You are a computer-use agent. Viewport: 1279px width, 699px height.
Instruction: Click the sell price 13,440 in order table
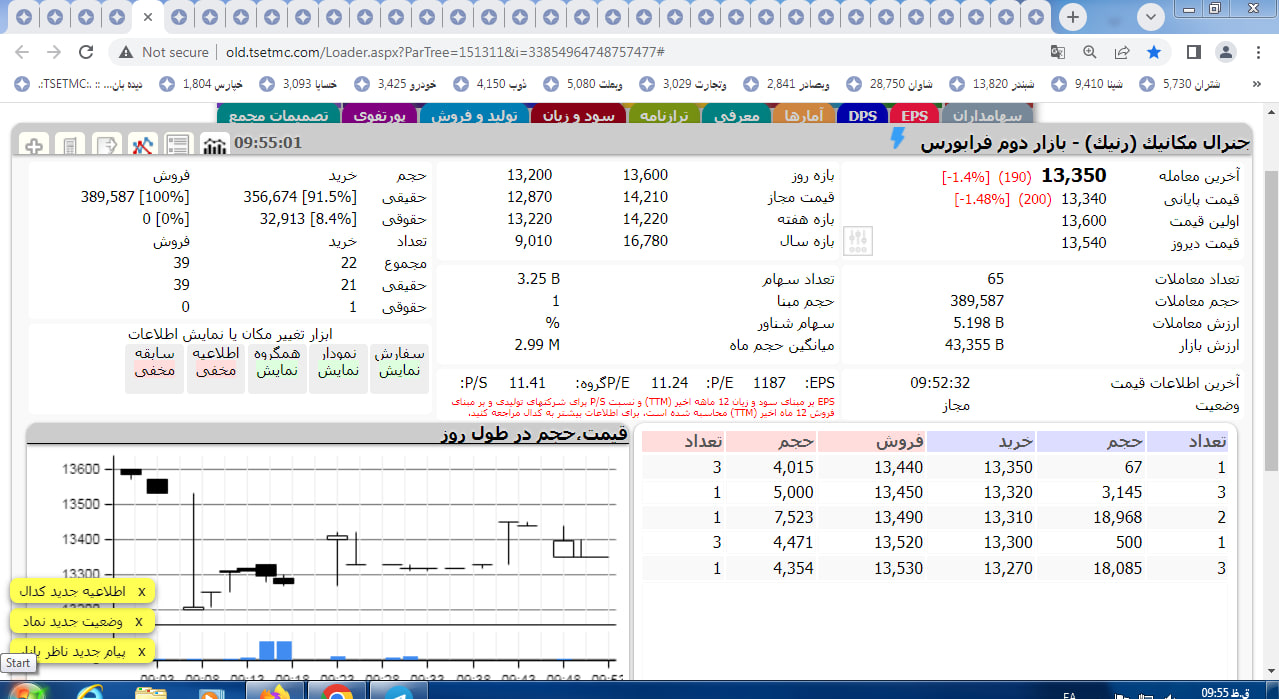(898, 467)
